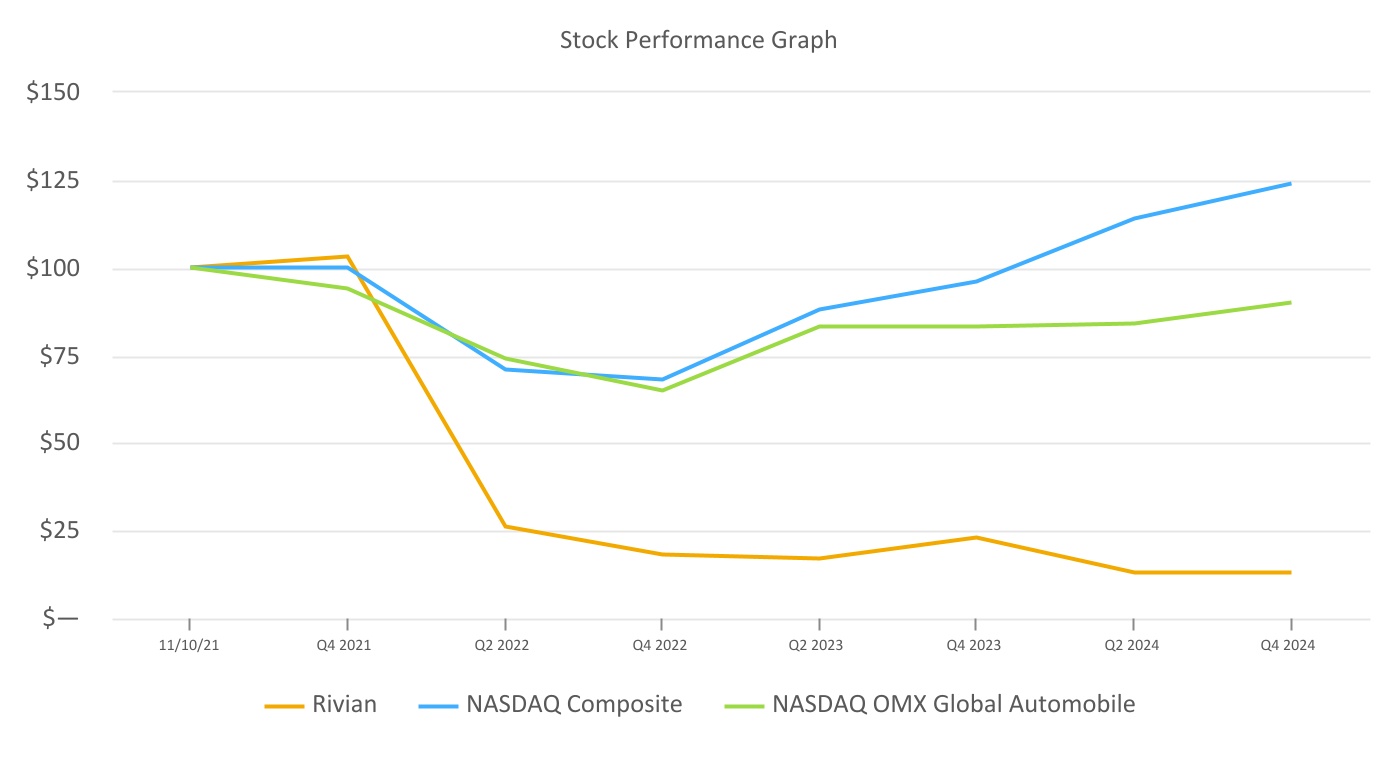Click the NASDAQ Composite legend line swatch
Image resolution: width=1400 pixels, height=760 pixels.
pos(438,705)
